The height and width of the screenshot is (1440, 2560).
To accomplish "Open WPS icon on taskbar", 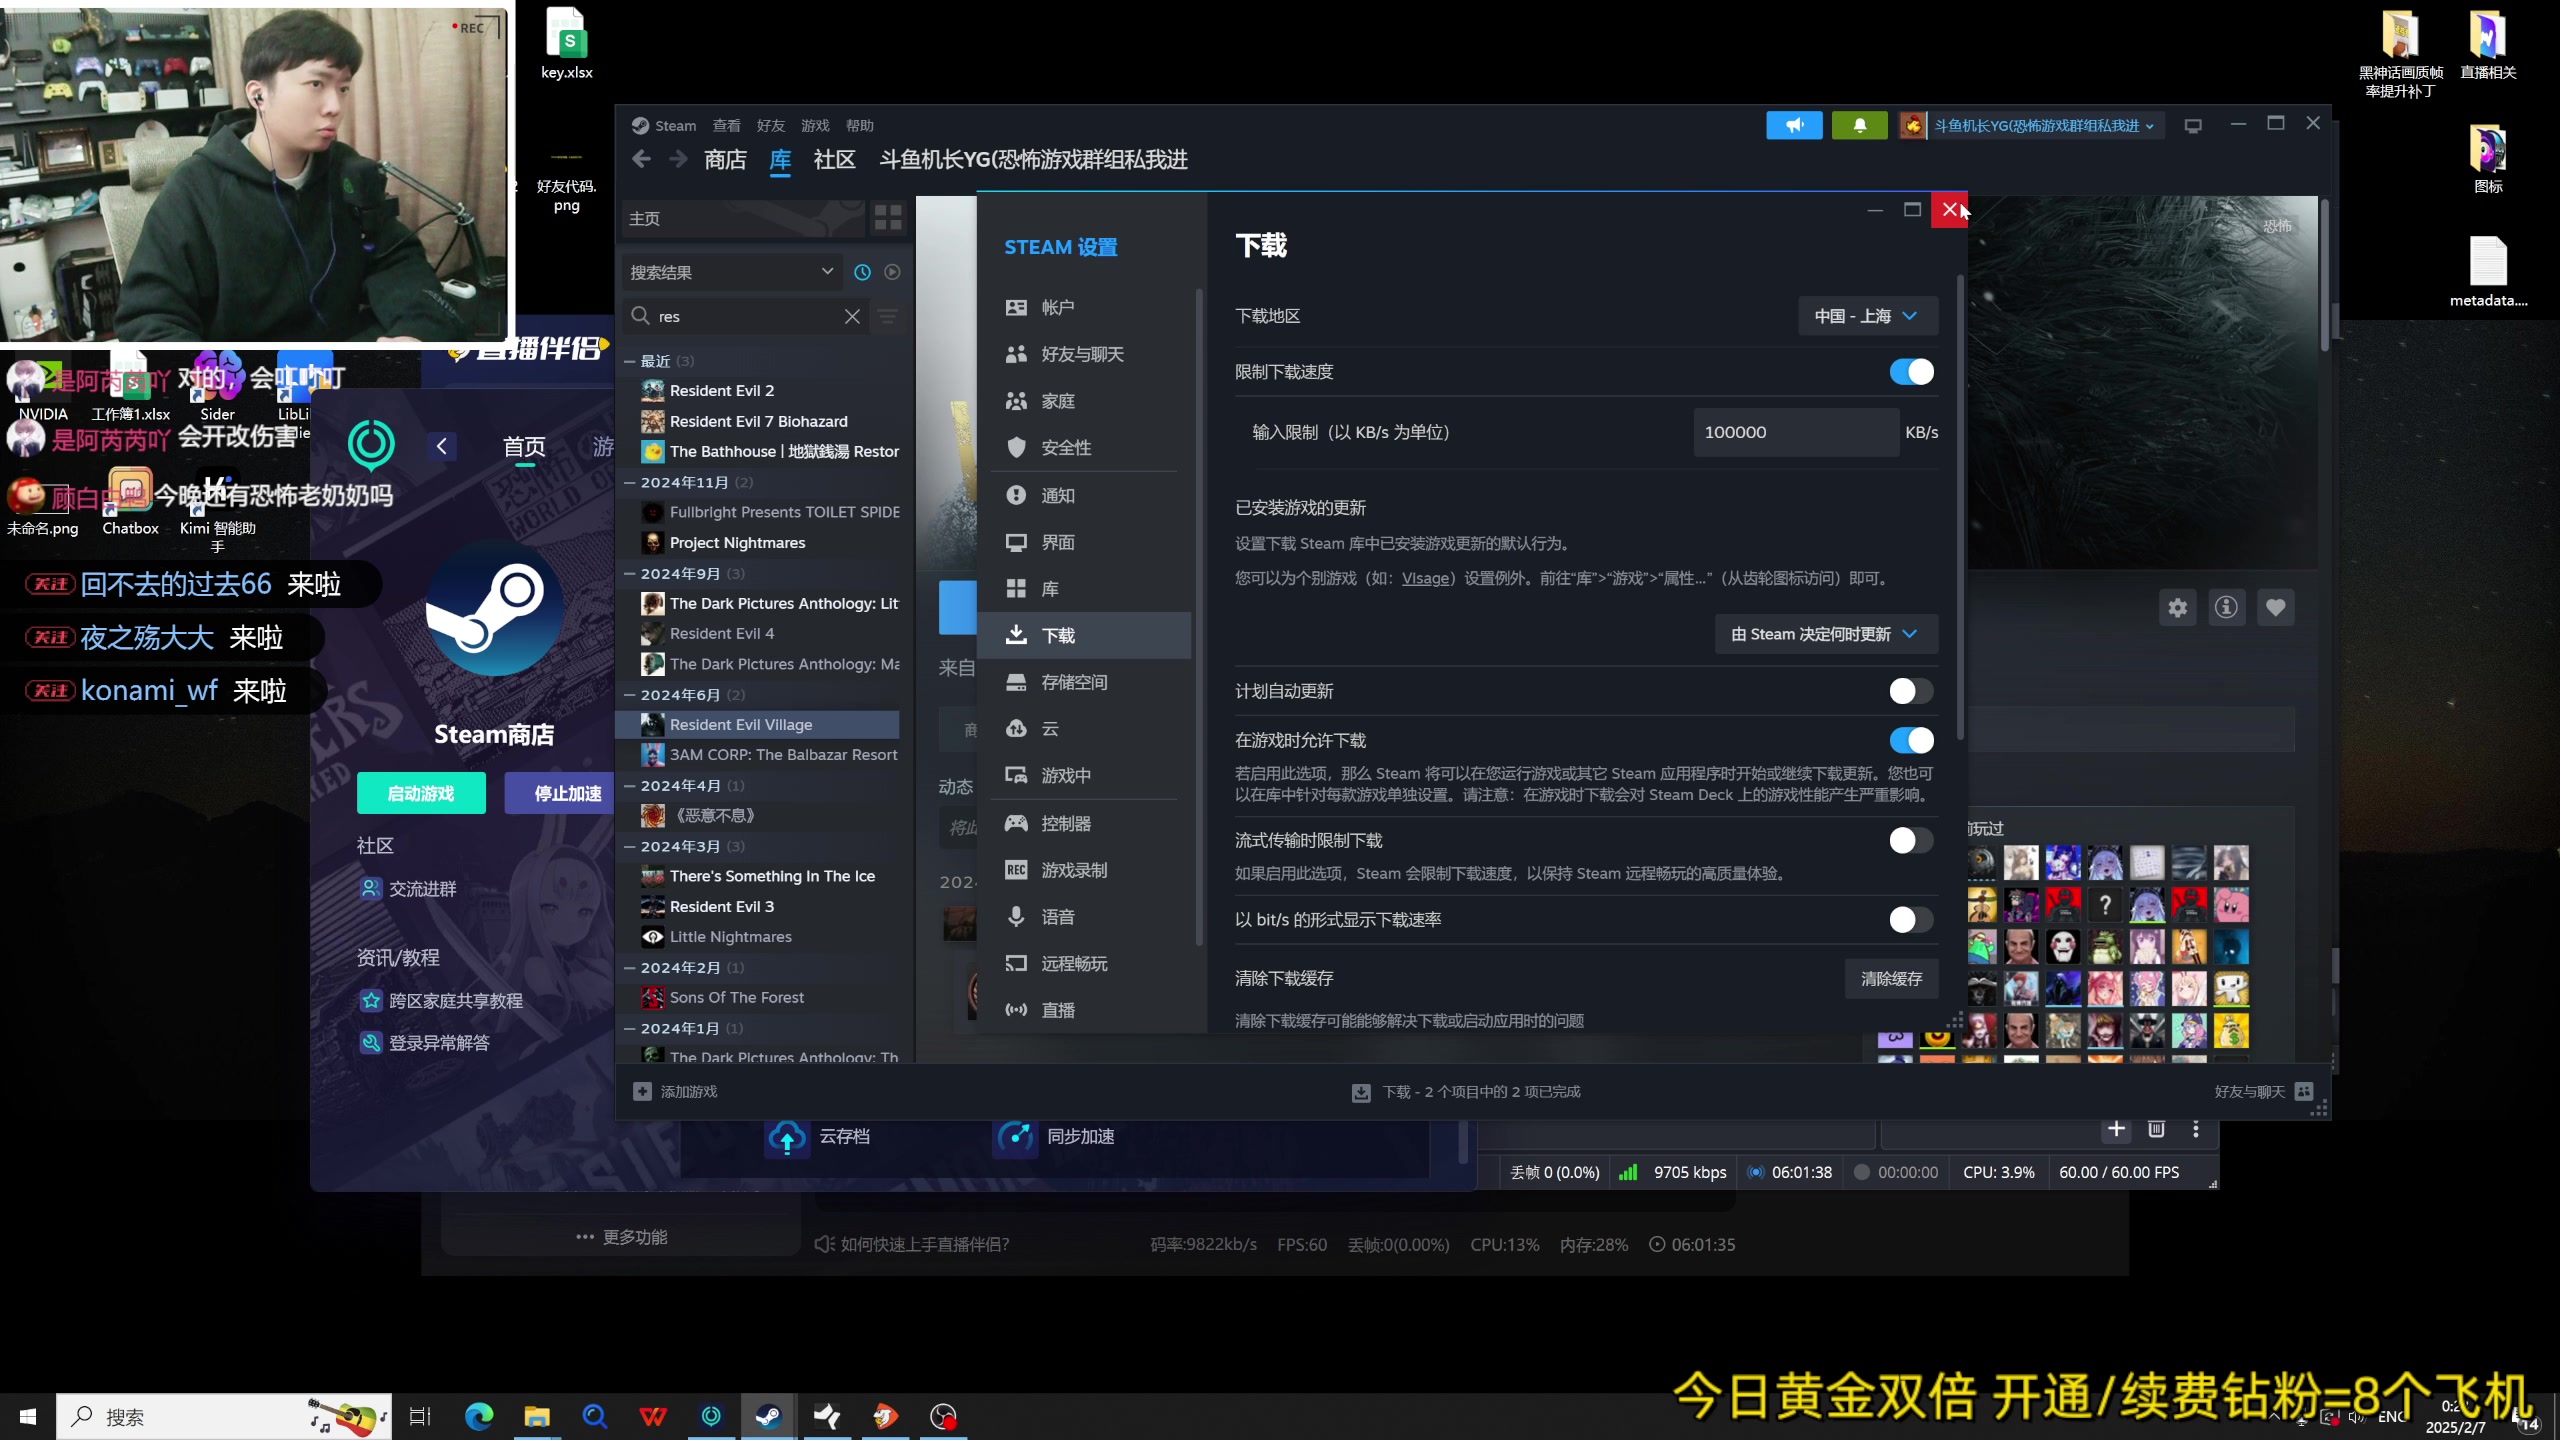I will (653, 1416).
